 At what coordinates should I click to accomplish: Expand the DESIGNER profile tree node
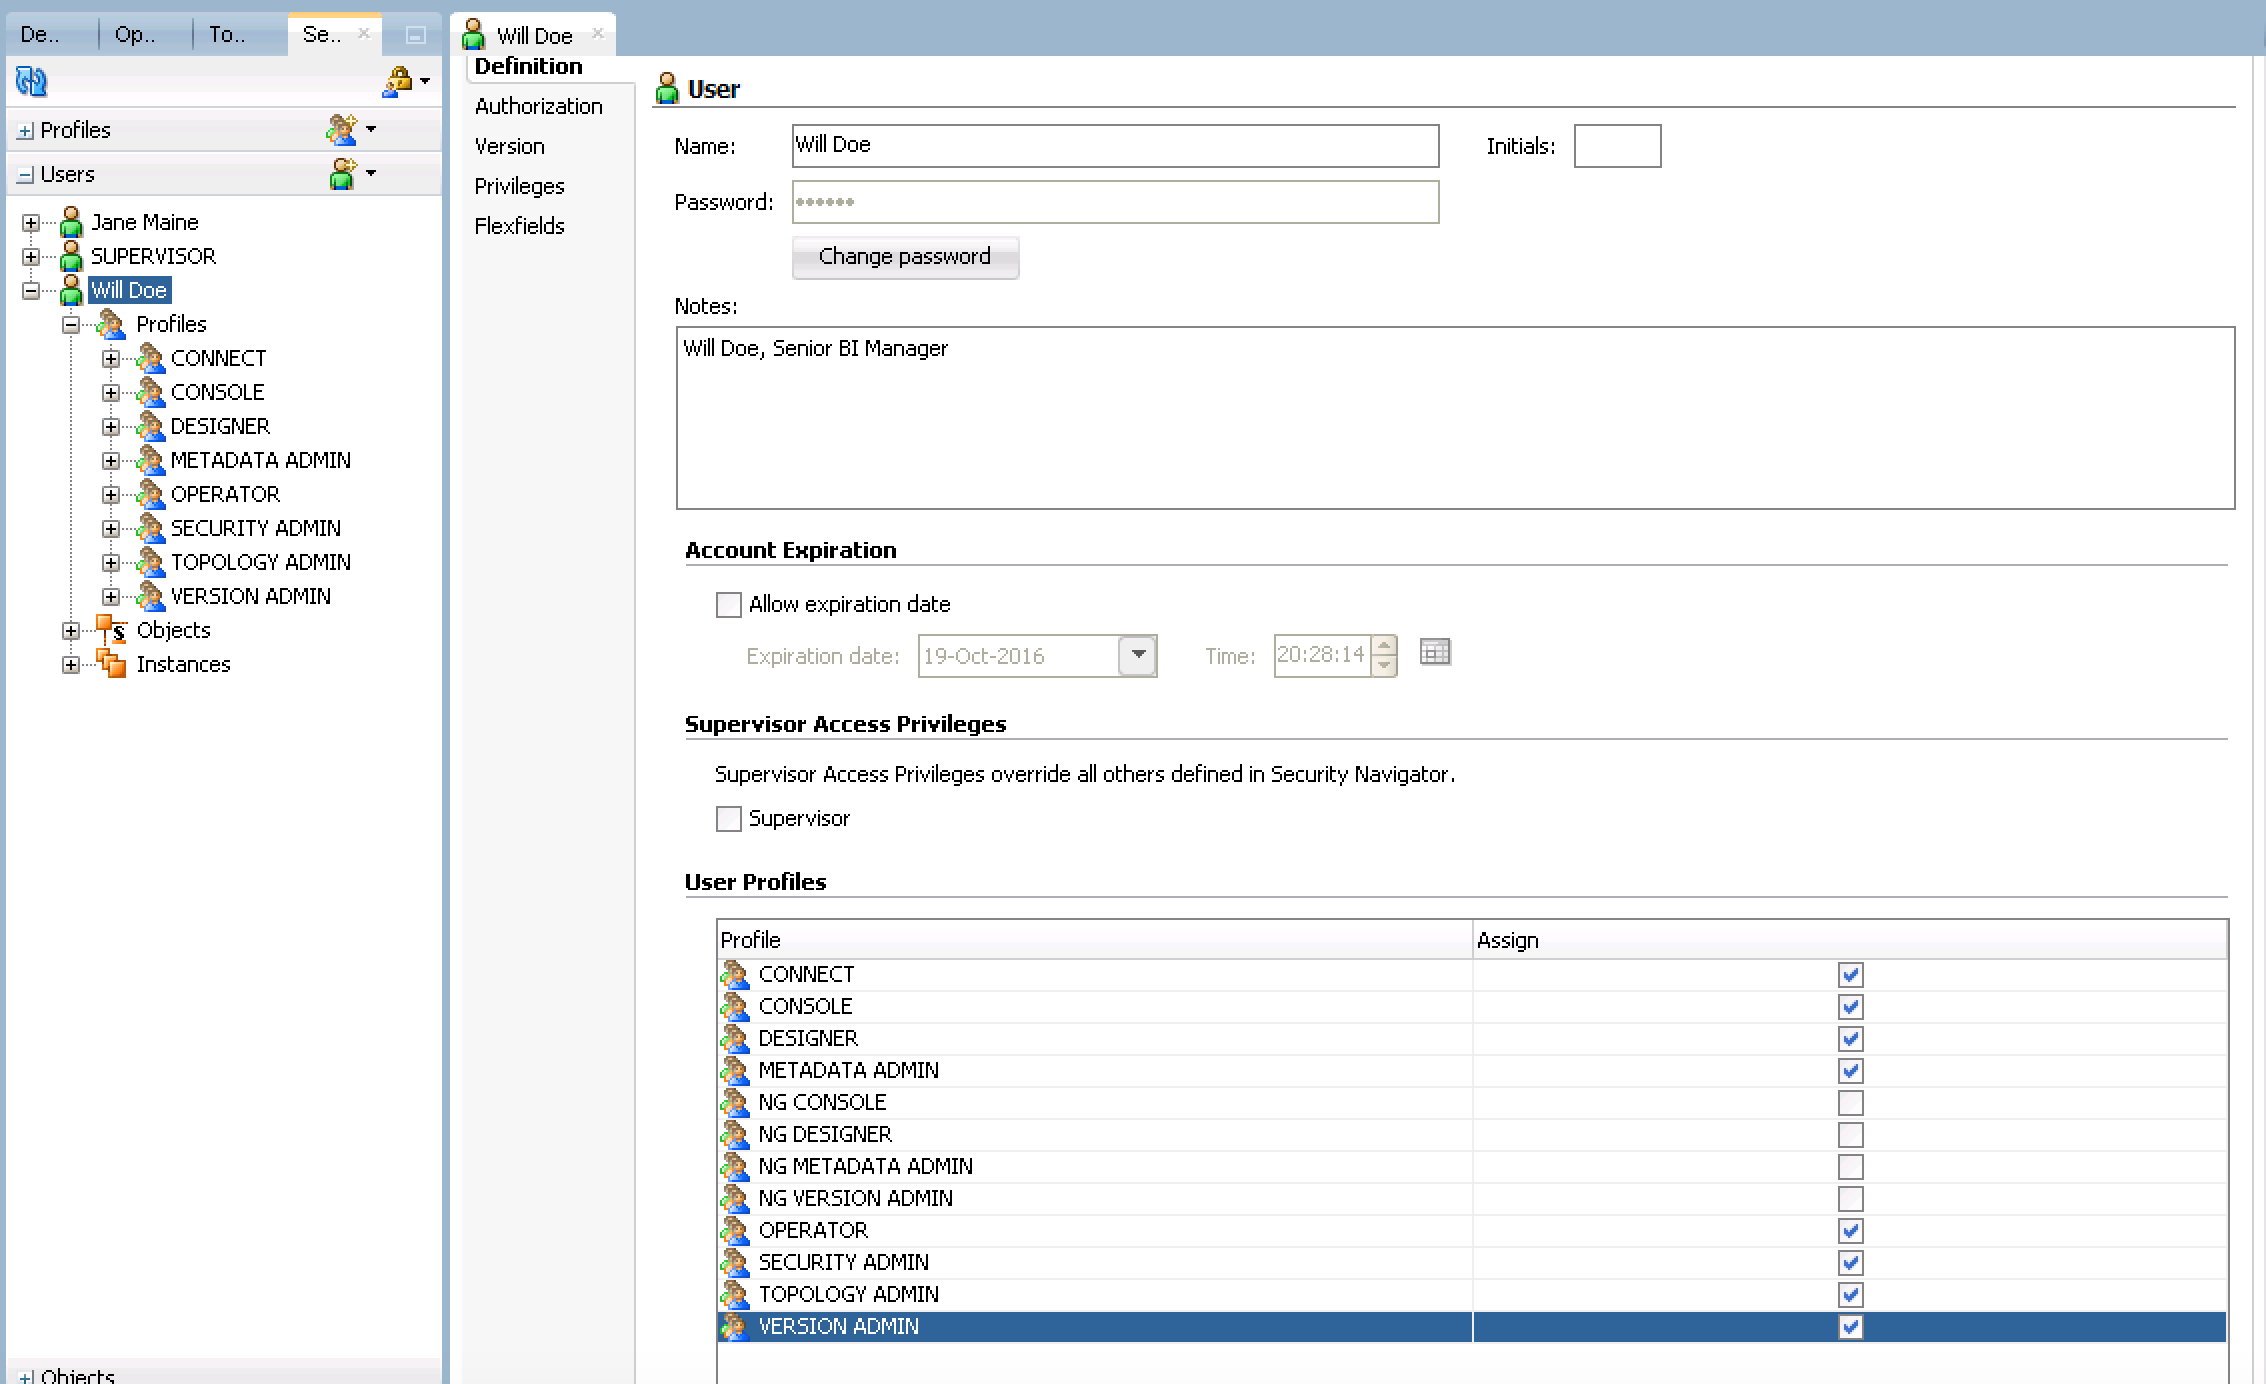(x=111, y=427)
